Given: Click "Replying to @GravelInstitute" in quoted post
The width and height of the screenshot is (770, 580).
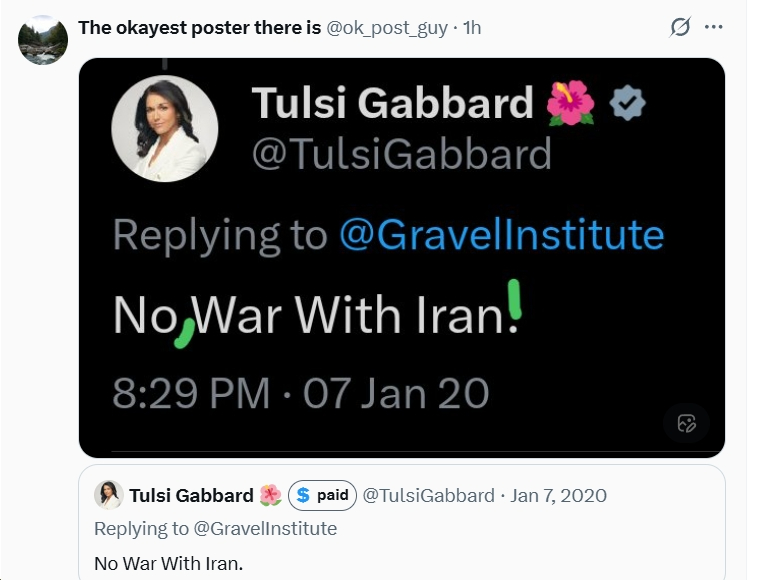Looking at the screenshot, I should pyautogui.click(x=215, y=528).
